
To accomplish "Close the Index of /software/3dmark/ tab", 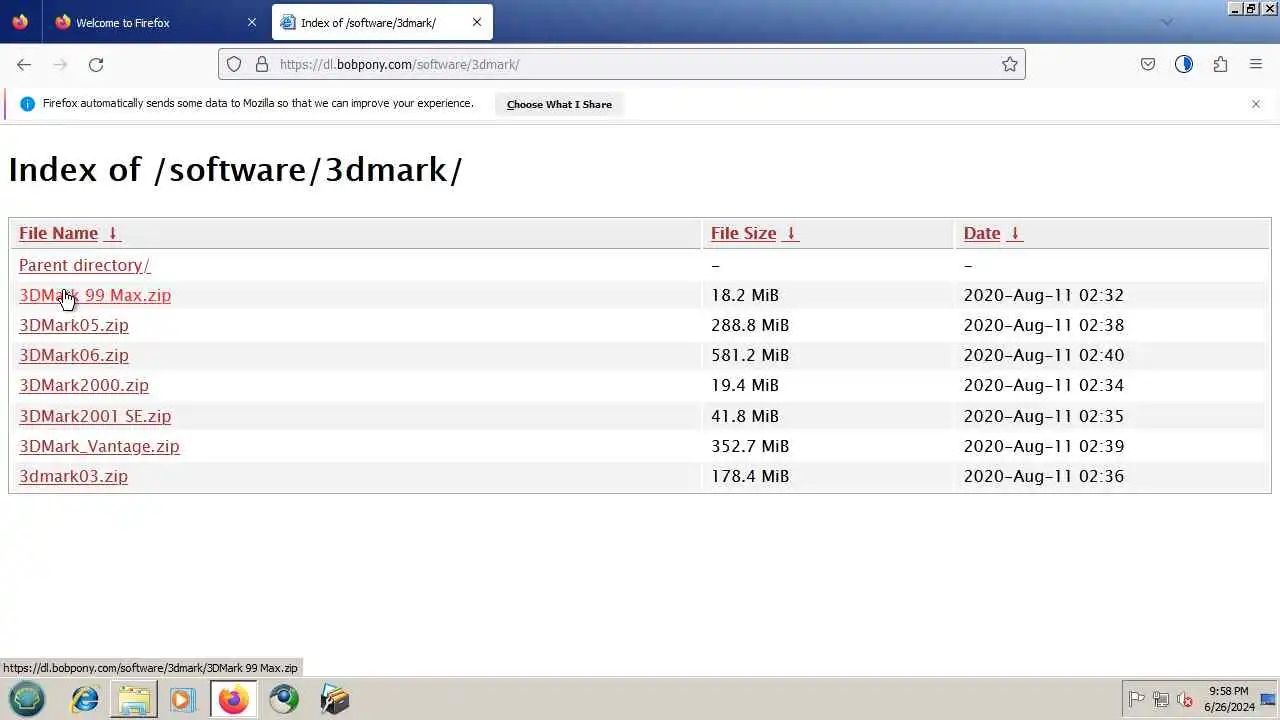I will [477, 22].
